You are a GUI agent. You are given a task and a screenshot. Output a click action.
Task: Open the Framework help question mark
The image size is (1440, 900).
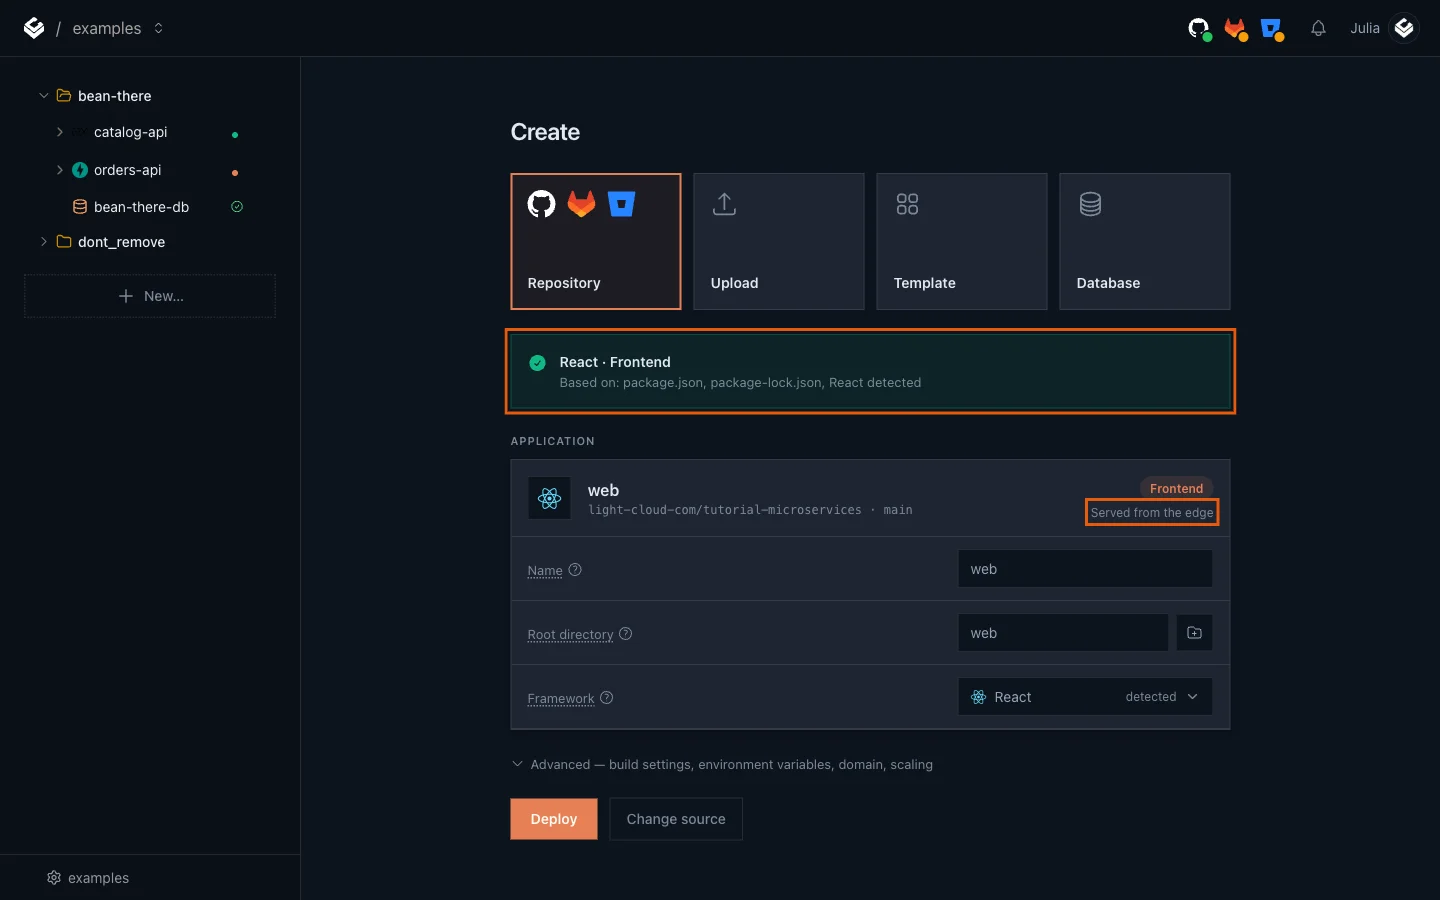[x=606, y=698]
